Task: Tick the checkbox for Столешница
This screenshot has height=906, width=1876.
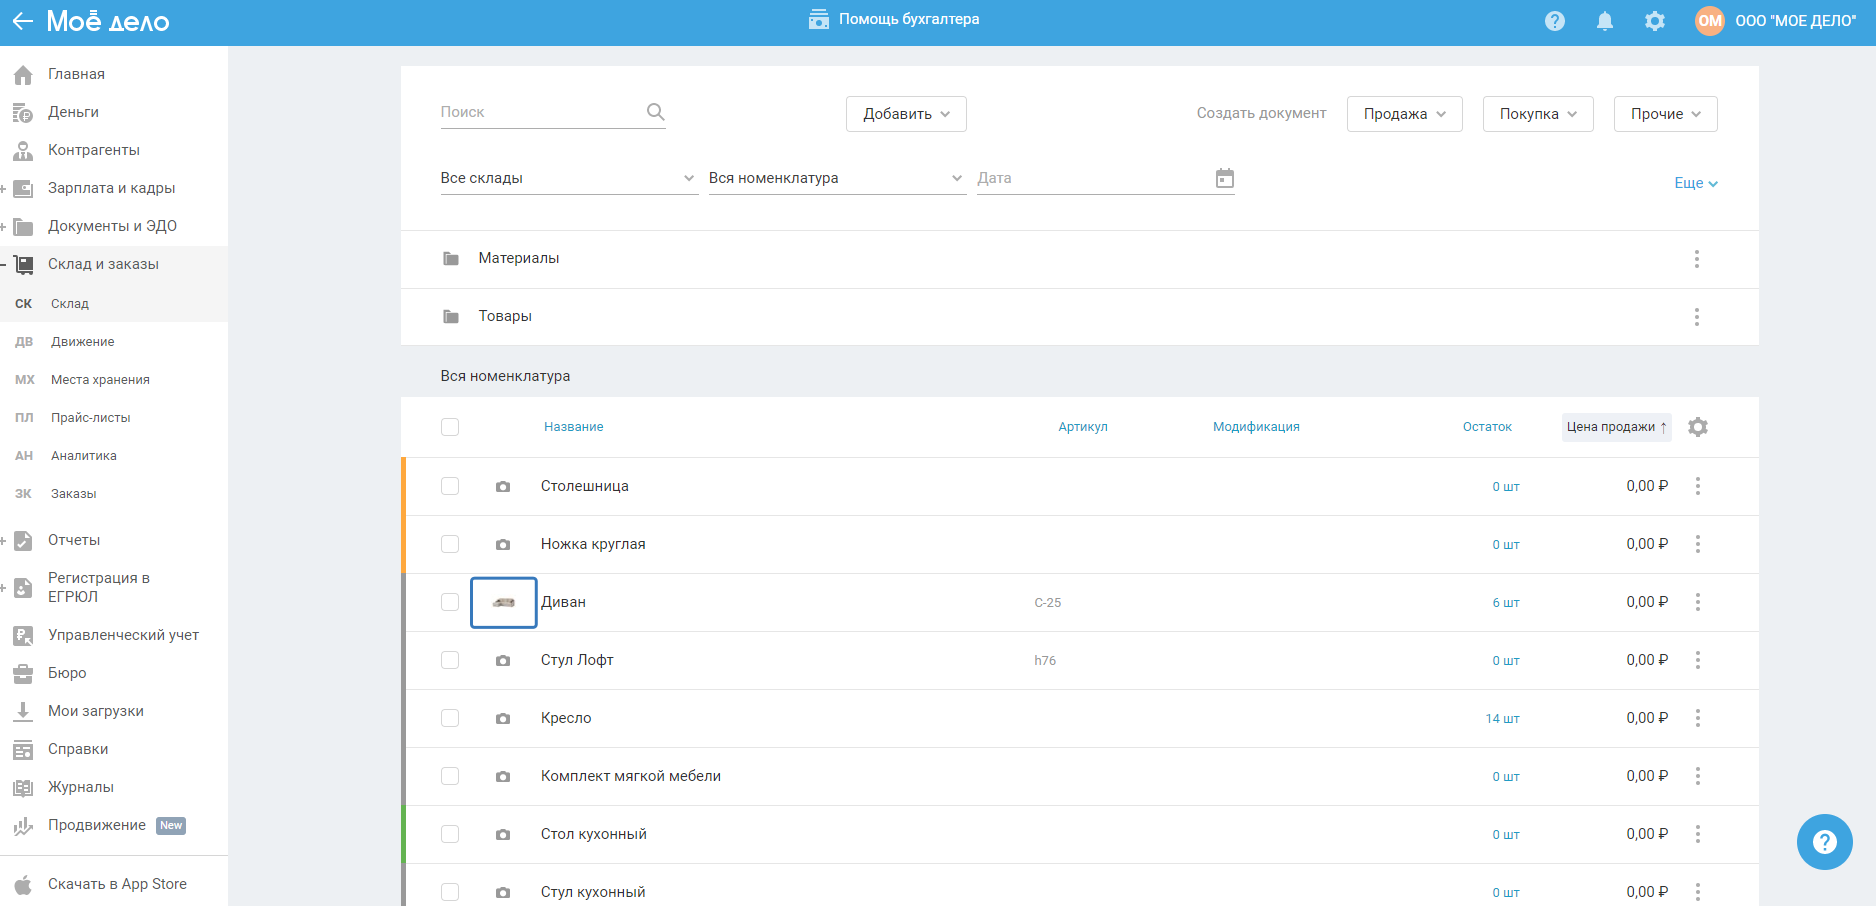Action: click(x=450, y=486)
